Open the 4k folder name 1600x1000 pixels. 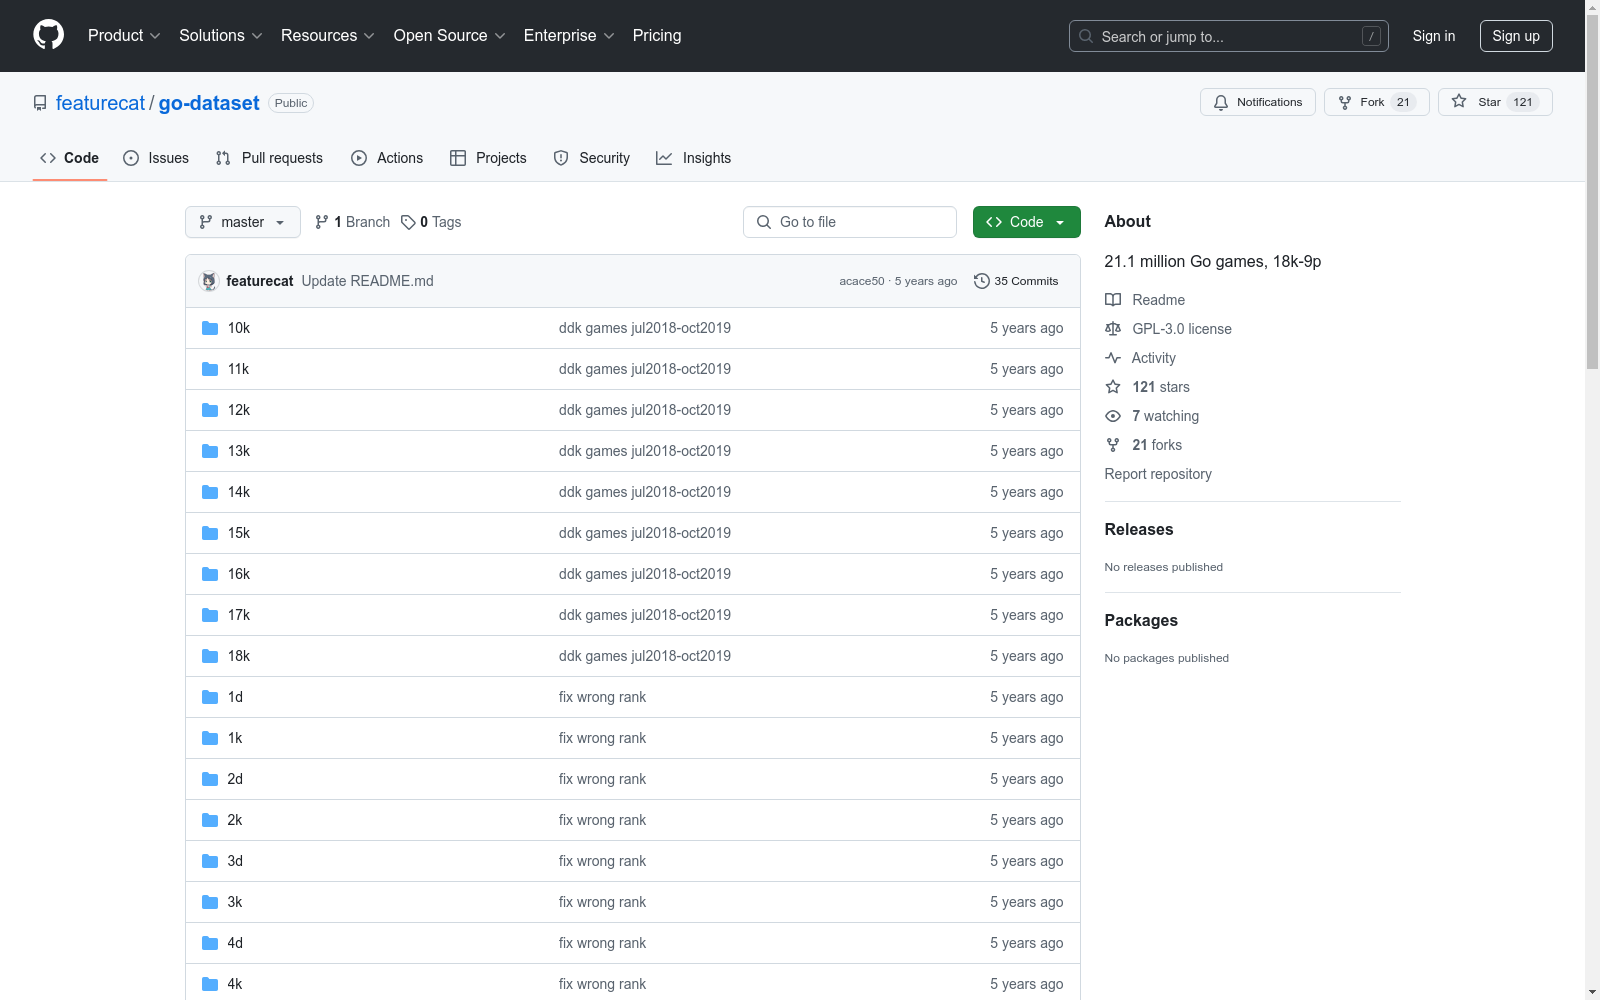point(235,984)
